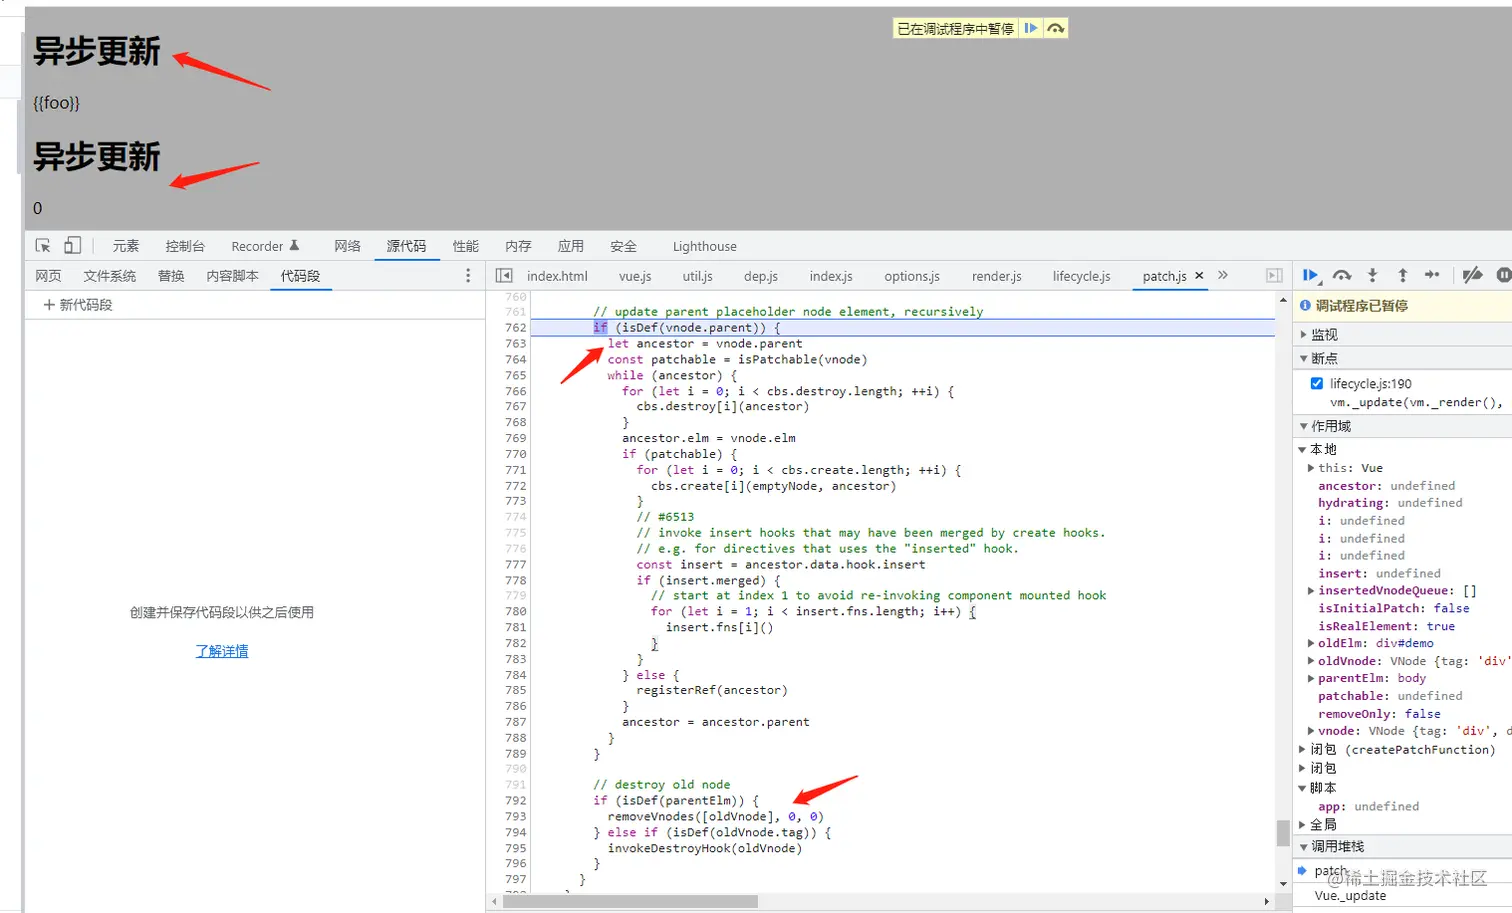
Task: Click the horizontal scrollbar right arrow
Action: point(1267,901)
